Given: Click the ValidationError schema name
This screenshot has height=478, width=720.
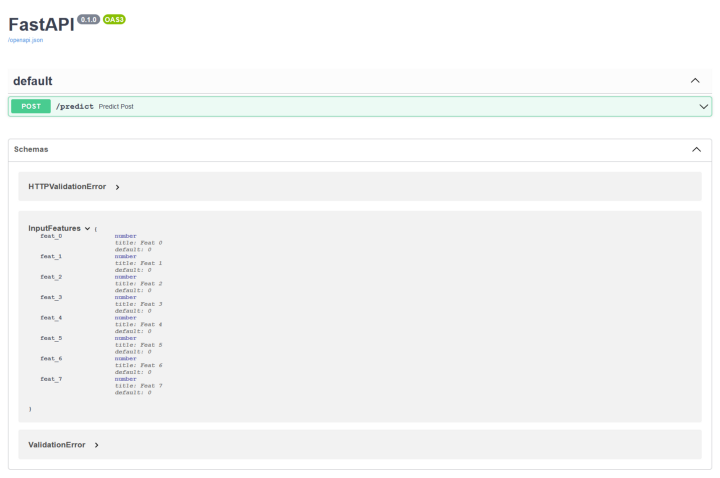Looking at the screenshot, I should point(56,445).
